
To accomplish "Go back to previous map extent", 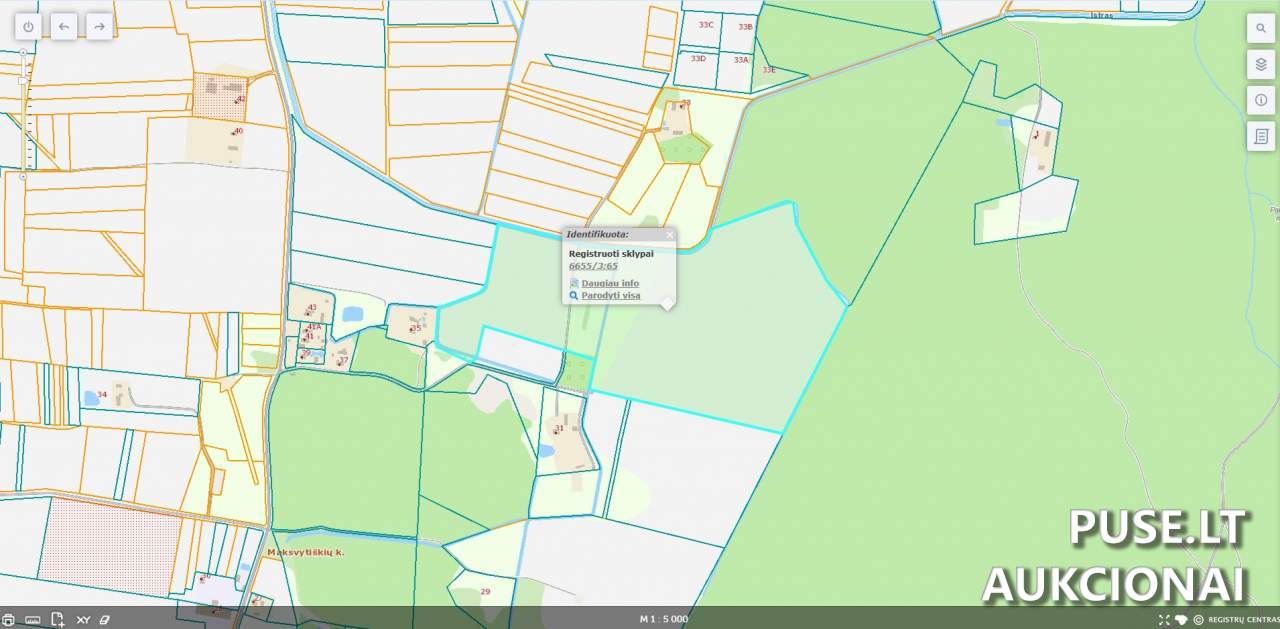I will coord(64,27).
